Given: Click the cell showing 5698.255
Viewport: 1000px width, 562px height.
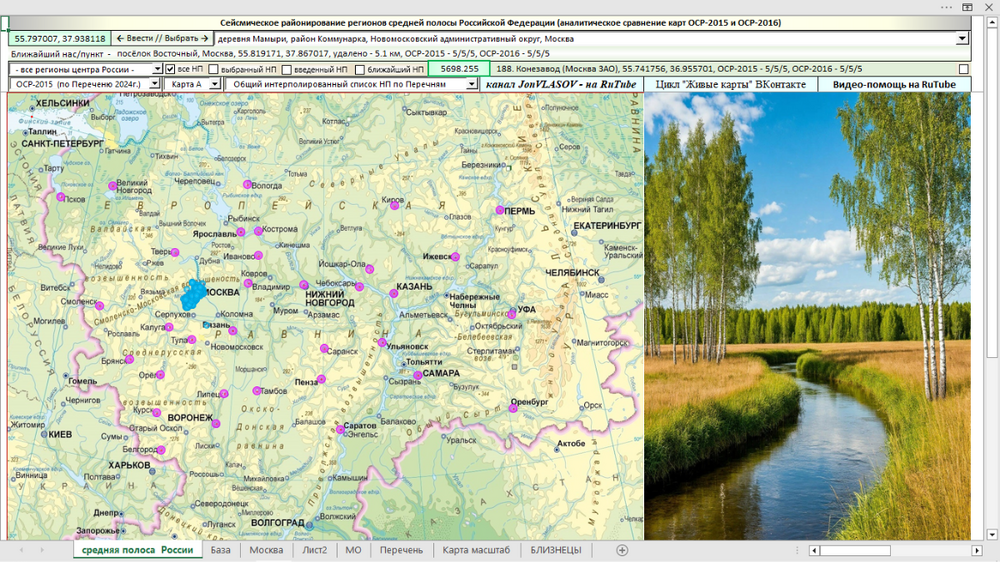Looking at the screenshot, I should [x=459, y=69].
